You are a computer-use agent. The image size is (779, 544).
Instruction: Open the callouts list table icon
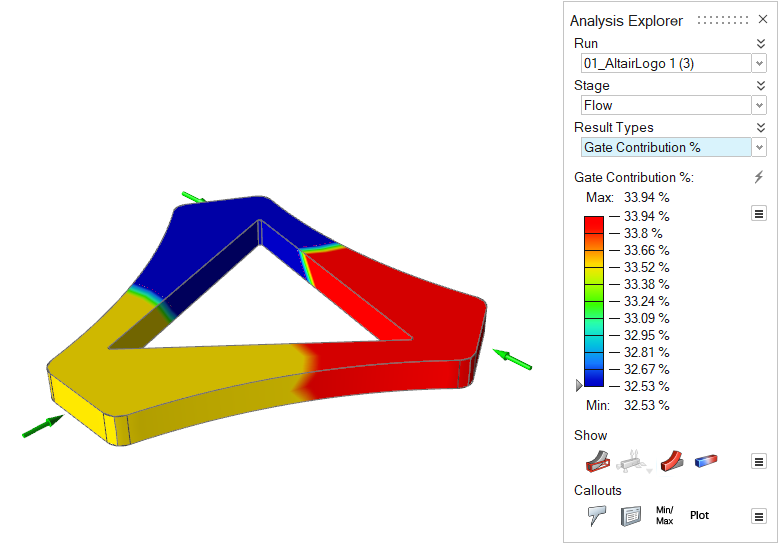point(631,516)
